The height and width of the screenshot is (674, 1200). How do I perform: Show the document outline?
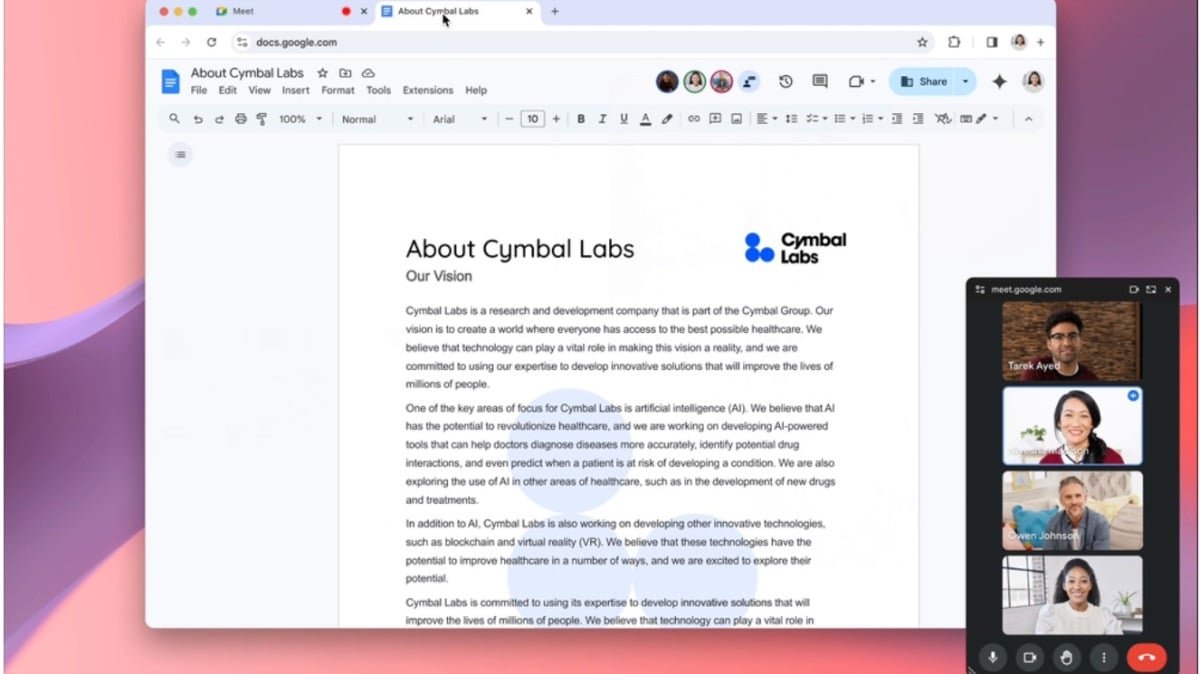(180, 154)
